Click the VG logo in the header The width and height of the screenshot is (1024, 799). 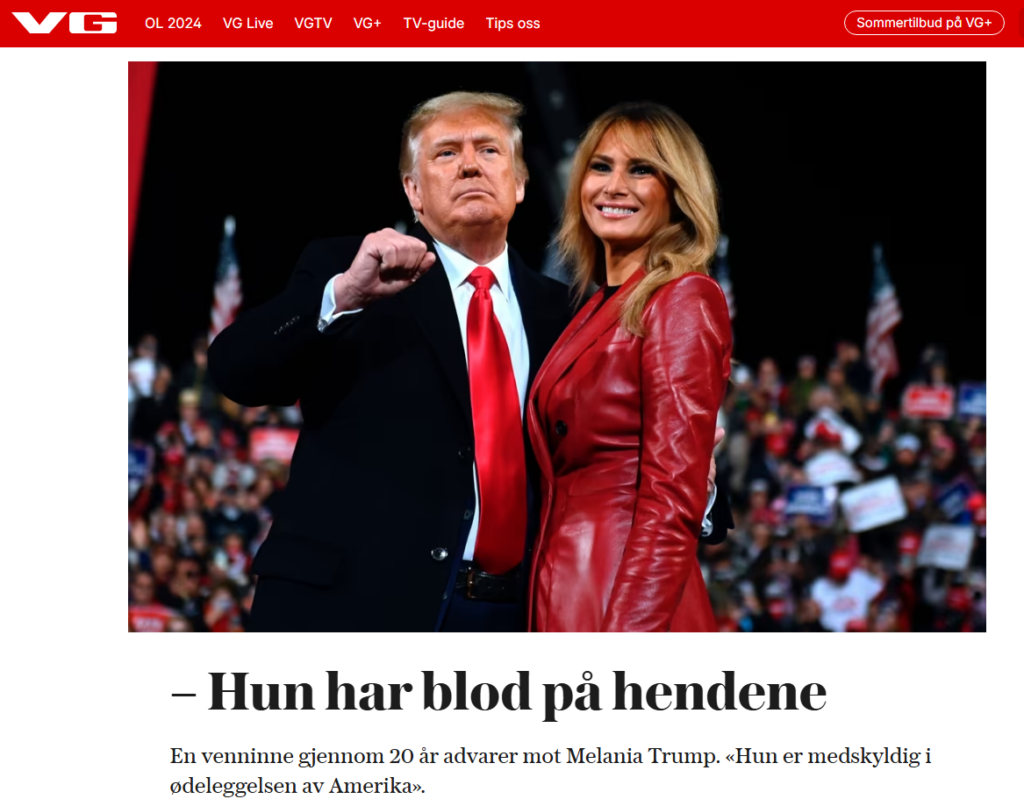pyautogui.click(x=65, y=23)
